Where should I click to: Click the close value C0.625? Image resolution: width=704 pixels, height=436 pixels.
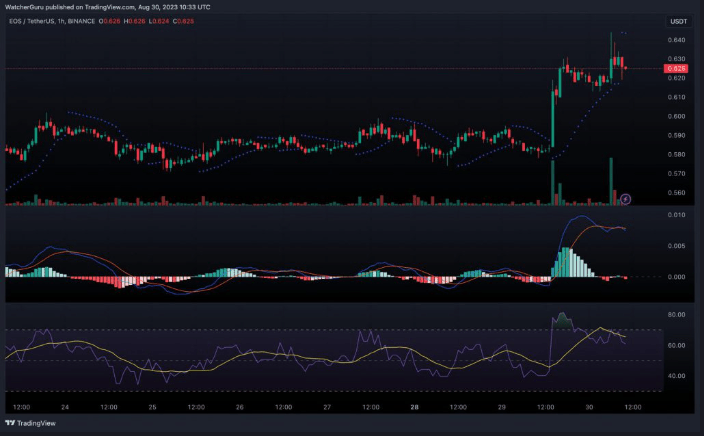(x=183, y=21)
